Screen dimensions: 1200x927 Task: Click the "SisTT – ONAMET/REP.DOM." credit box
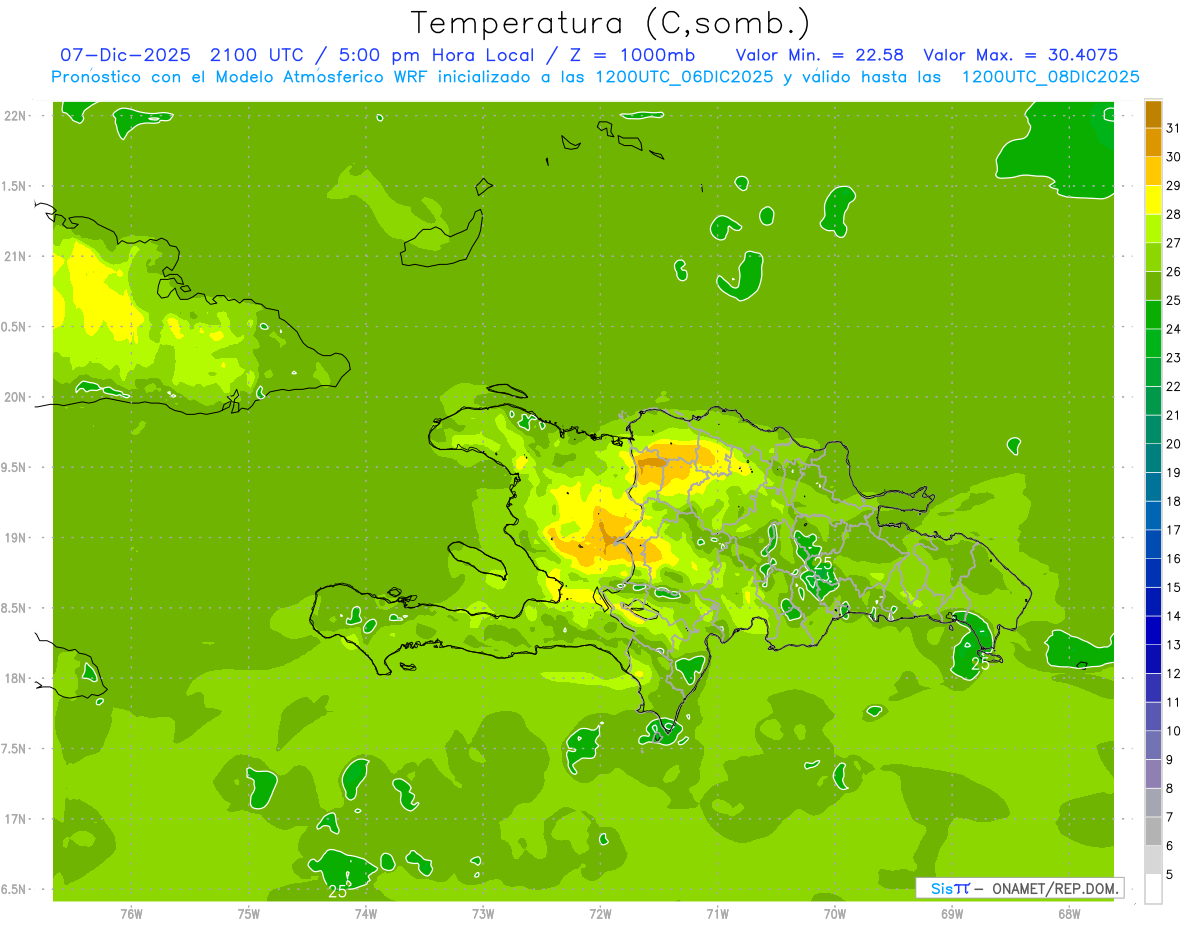tap(1019, 888)
